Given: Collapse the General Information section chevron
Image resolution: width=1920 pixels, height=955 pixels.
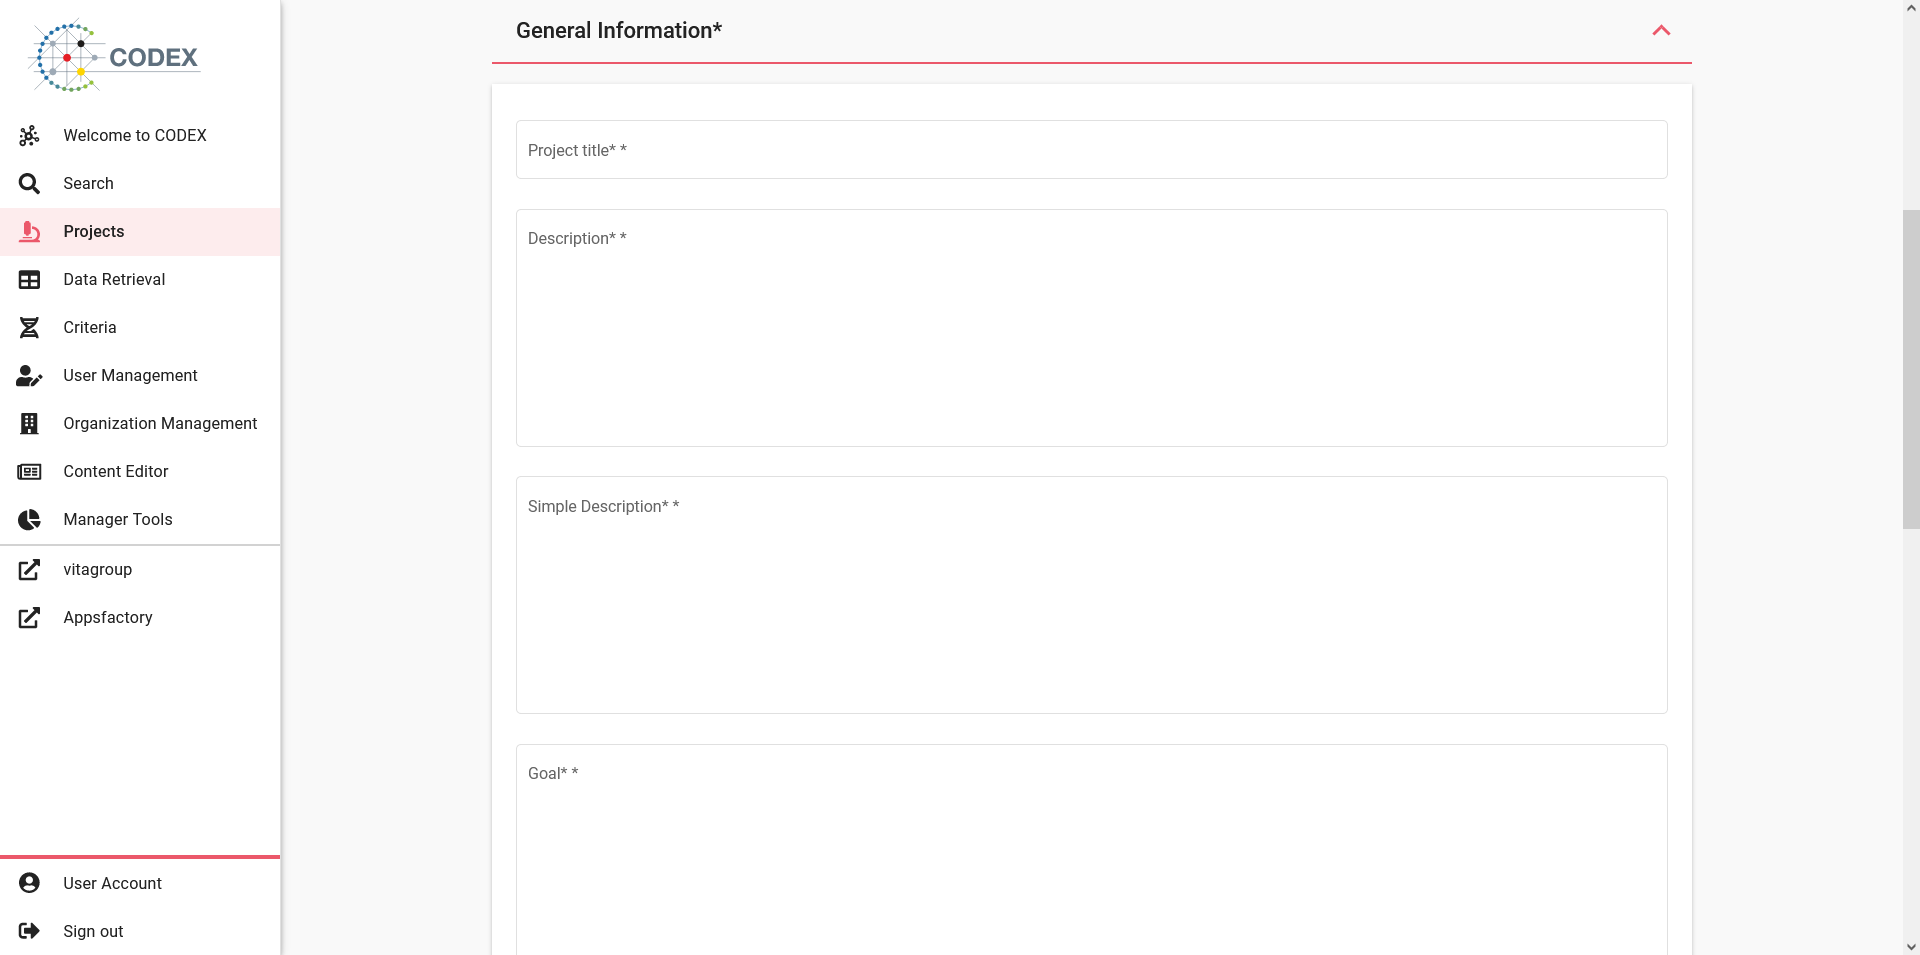Looking at the screenshot, I should pos(1661,30).
